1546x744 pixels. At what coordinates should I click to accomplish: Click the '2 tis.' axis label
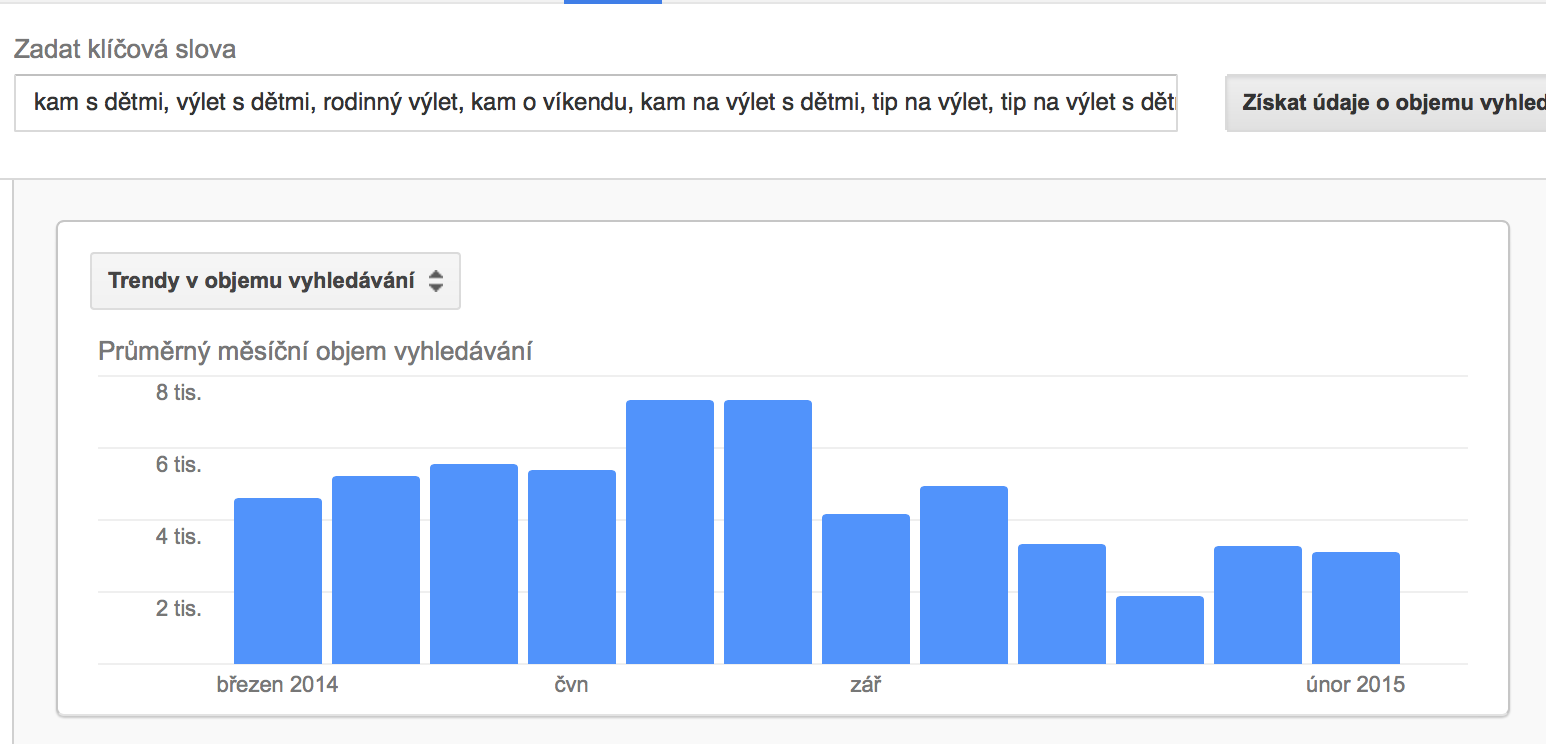178,609
